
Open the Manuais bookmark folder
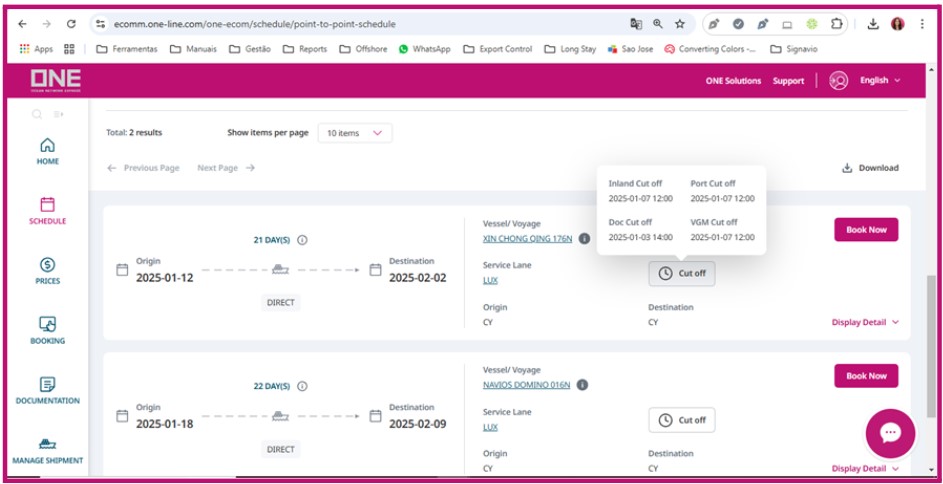[193, 49]
